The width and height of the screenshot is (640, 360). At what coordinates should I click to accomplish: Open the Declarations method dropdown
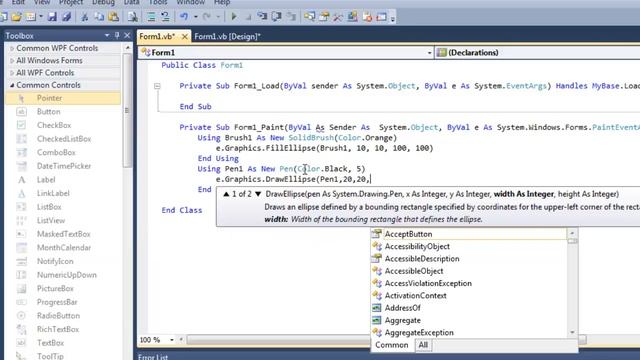537,53
